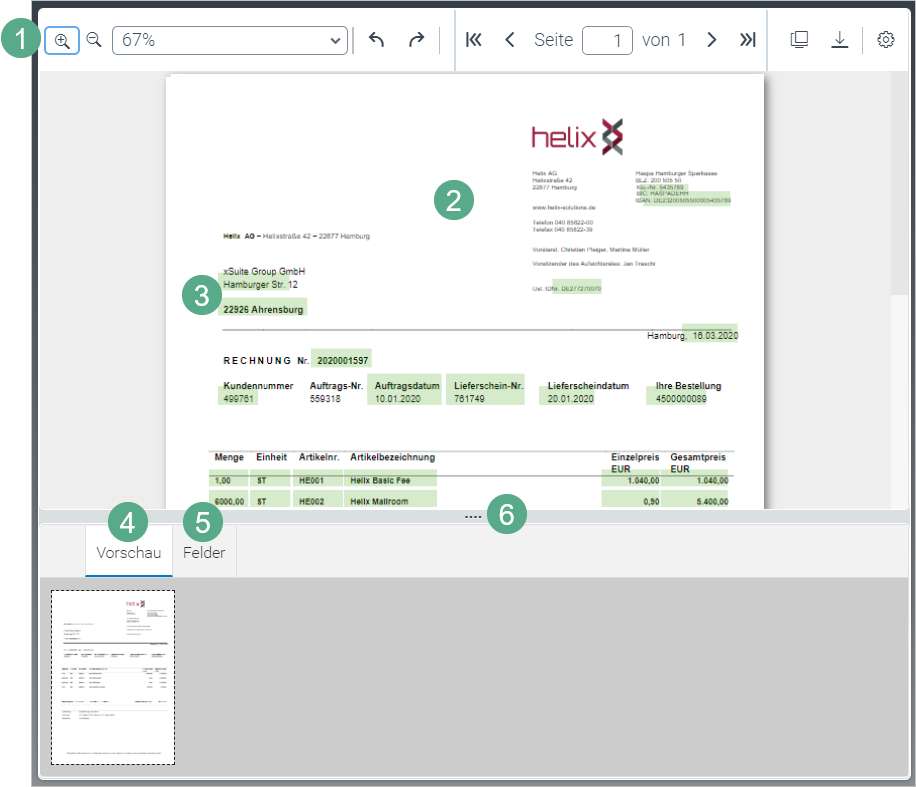Go to the next page
This screenshot has height=787, width=916.
pyautogui.click(x=712, y=40)
